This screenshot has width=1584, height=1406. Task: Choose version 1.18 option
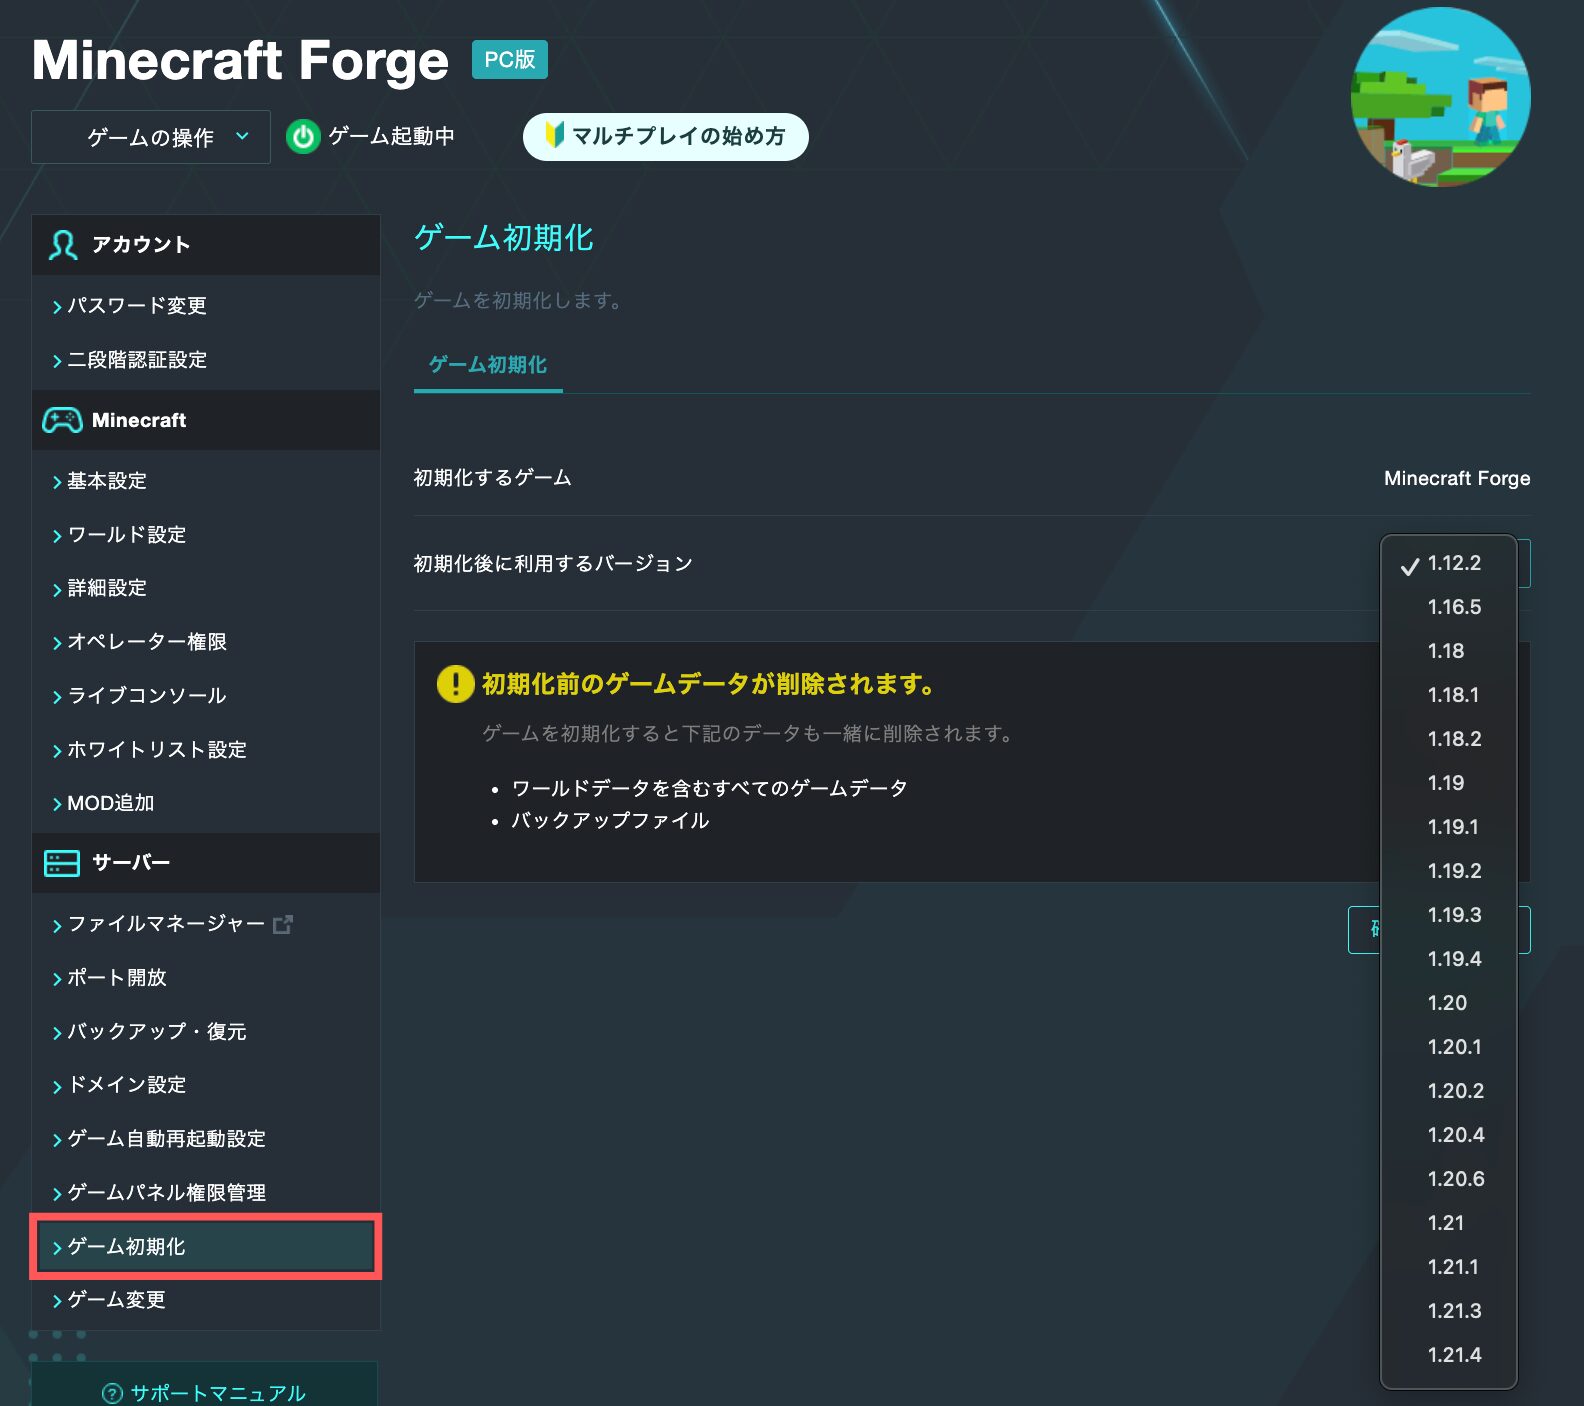coord(1449,651)
